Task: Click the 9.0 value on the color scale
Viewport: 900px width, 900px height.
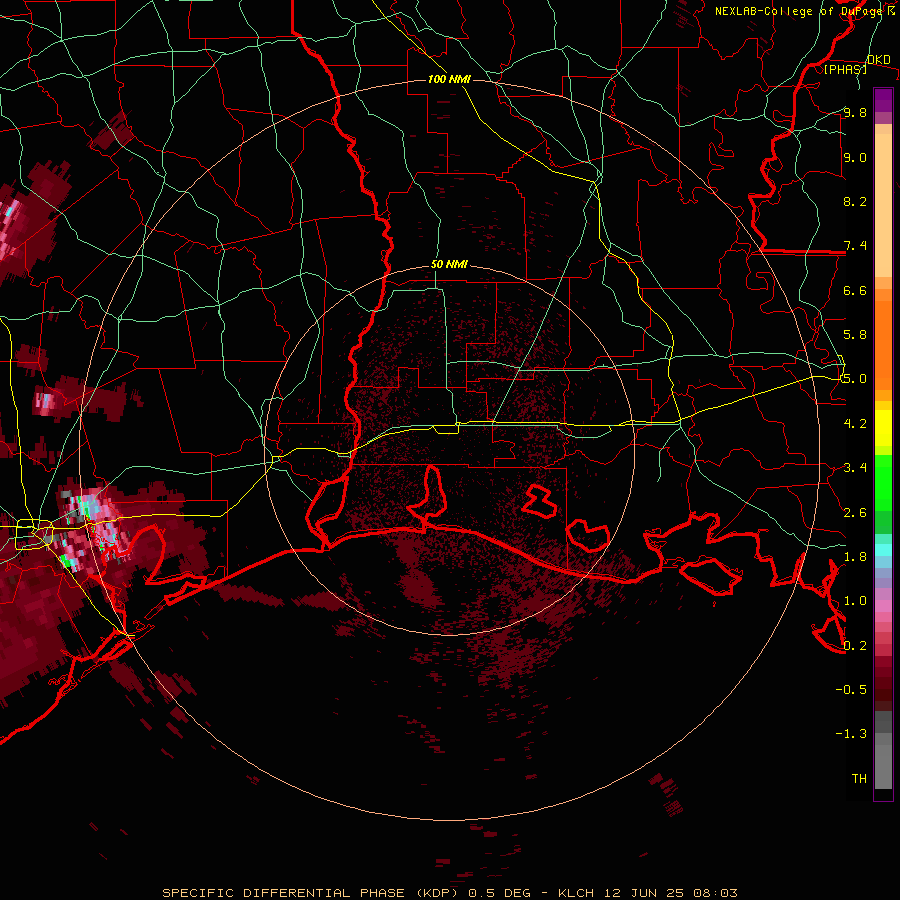Action: pyautogui.click(x=855, y=157)
